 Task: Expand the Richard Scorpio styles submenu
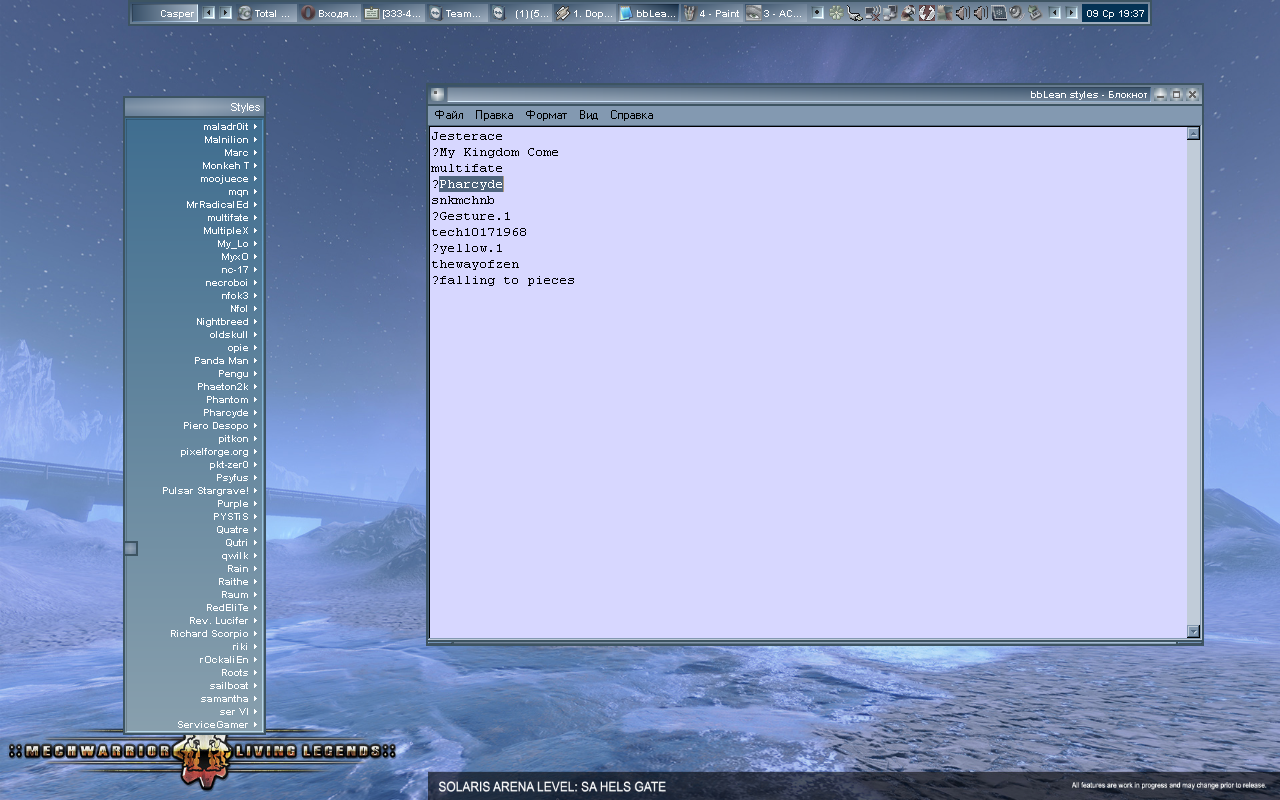click(x=194, y=634)
